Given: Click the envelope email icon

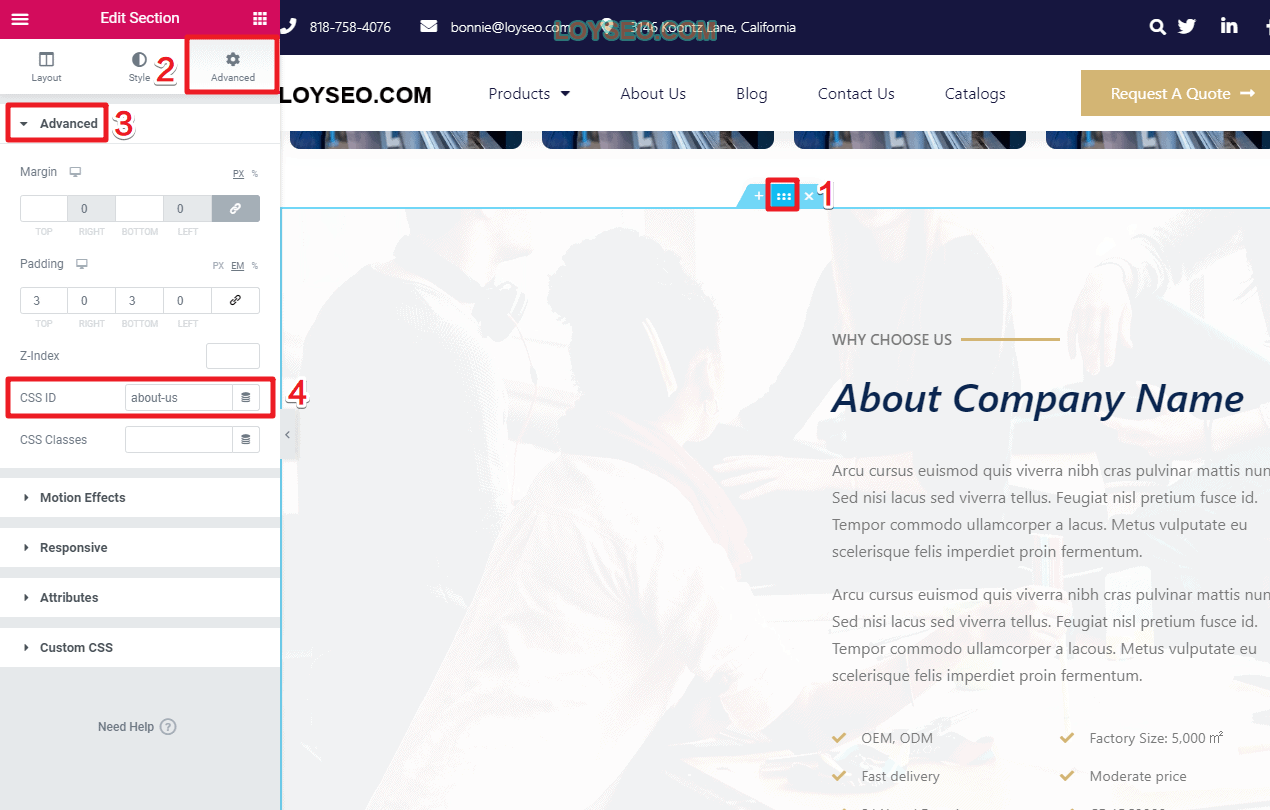Looking at the screenshot, I should (x=429, y=27).
